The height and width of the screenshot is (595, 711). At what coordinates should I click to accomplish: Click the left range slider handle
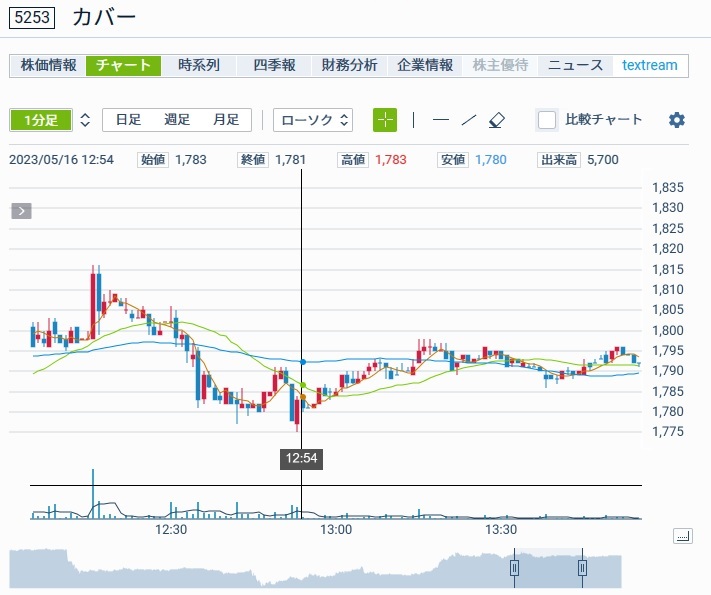click(515, 568)
